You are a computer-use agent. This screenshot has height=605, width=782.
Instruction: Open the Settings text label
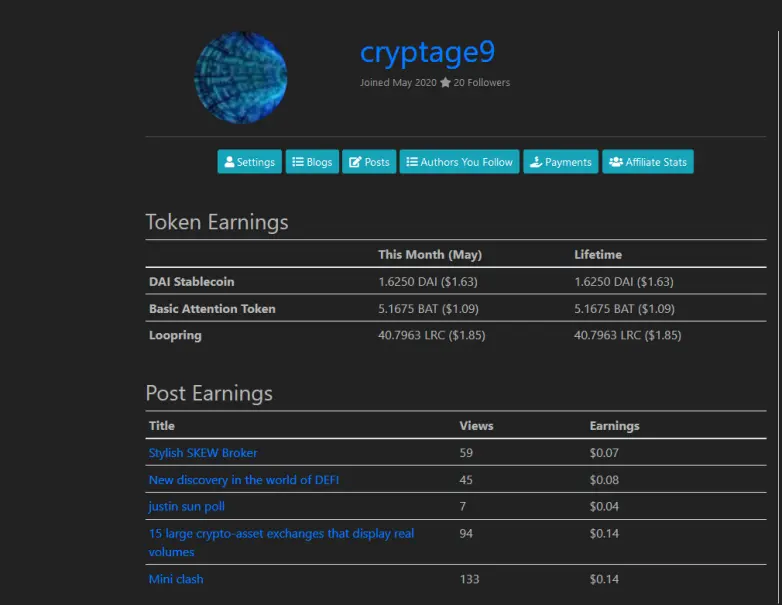pyautogui.click(x=255, y=162)
